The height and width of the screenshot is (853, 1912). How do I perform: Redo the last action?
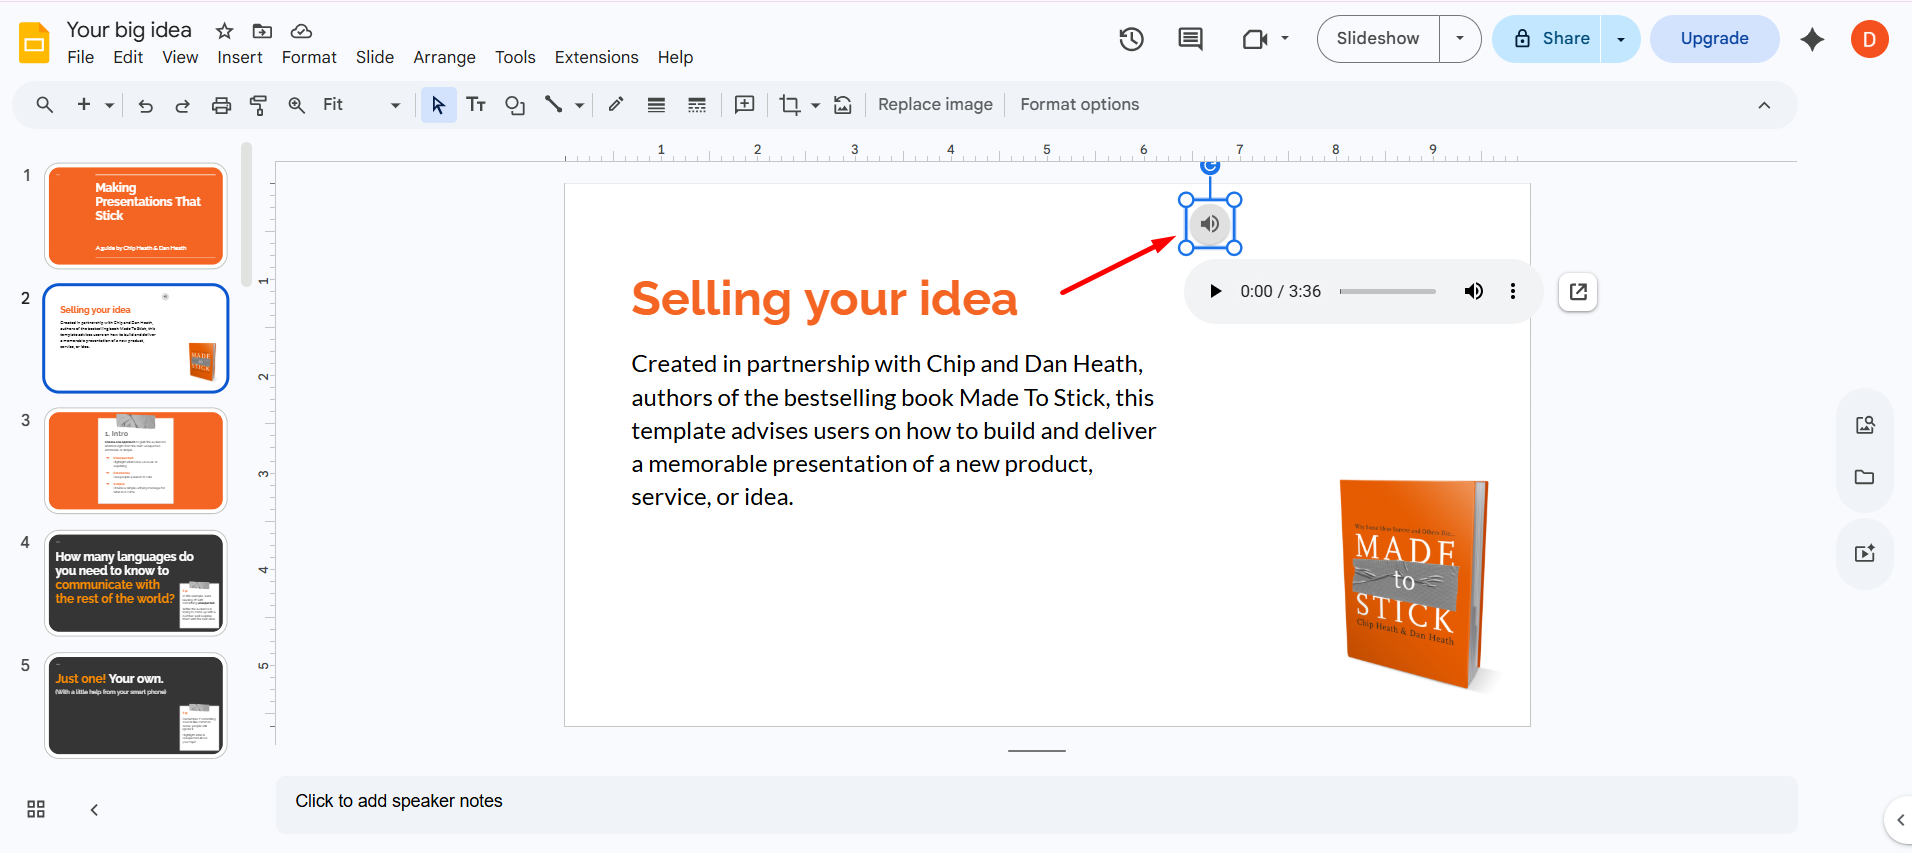pyautogui.click(x=182, y=105)
